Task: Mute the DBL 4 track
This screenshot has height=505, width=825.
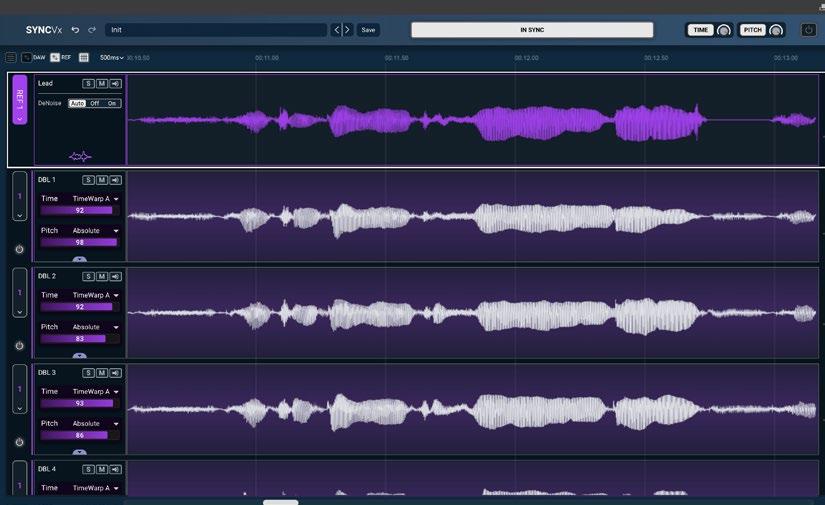Action: pos(102,469)
